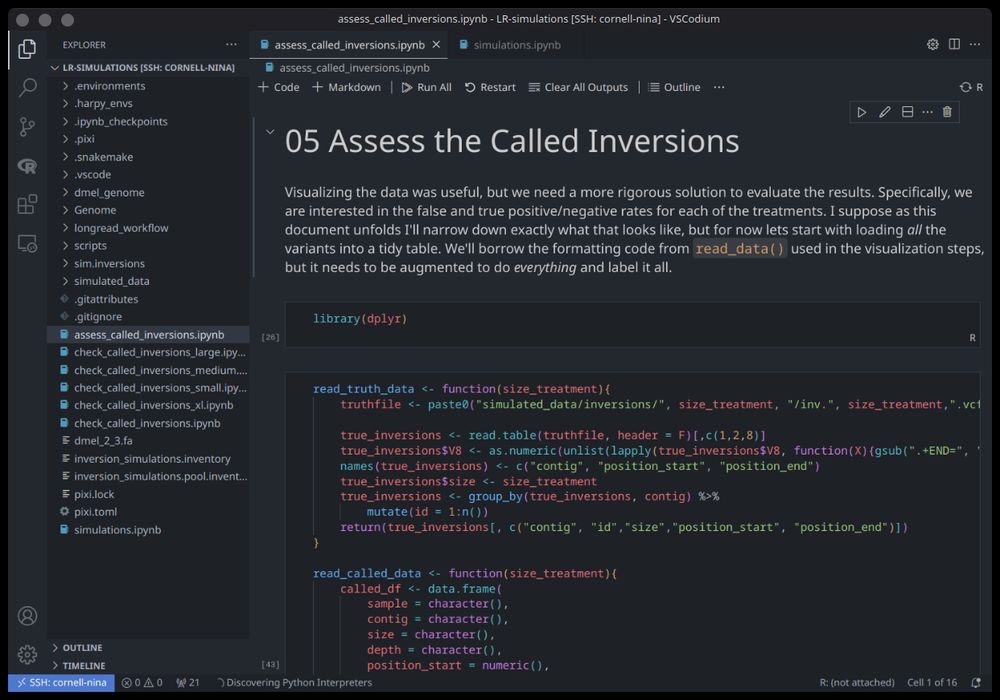
Task: Open the notifications bell in the status bar
Action: pyautogui.click(x=976, y=683)
